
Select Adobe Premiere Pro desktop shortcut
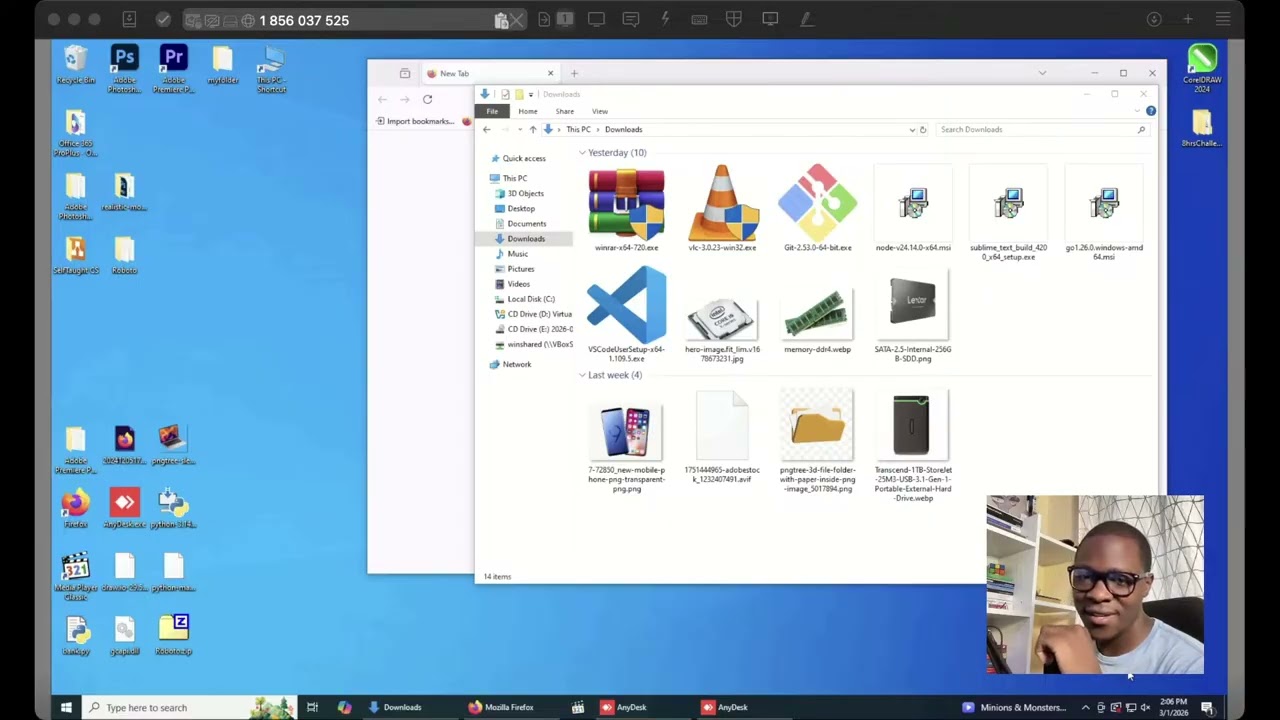point(173,69)
